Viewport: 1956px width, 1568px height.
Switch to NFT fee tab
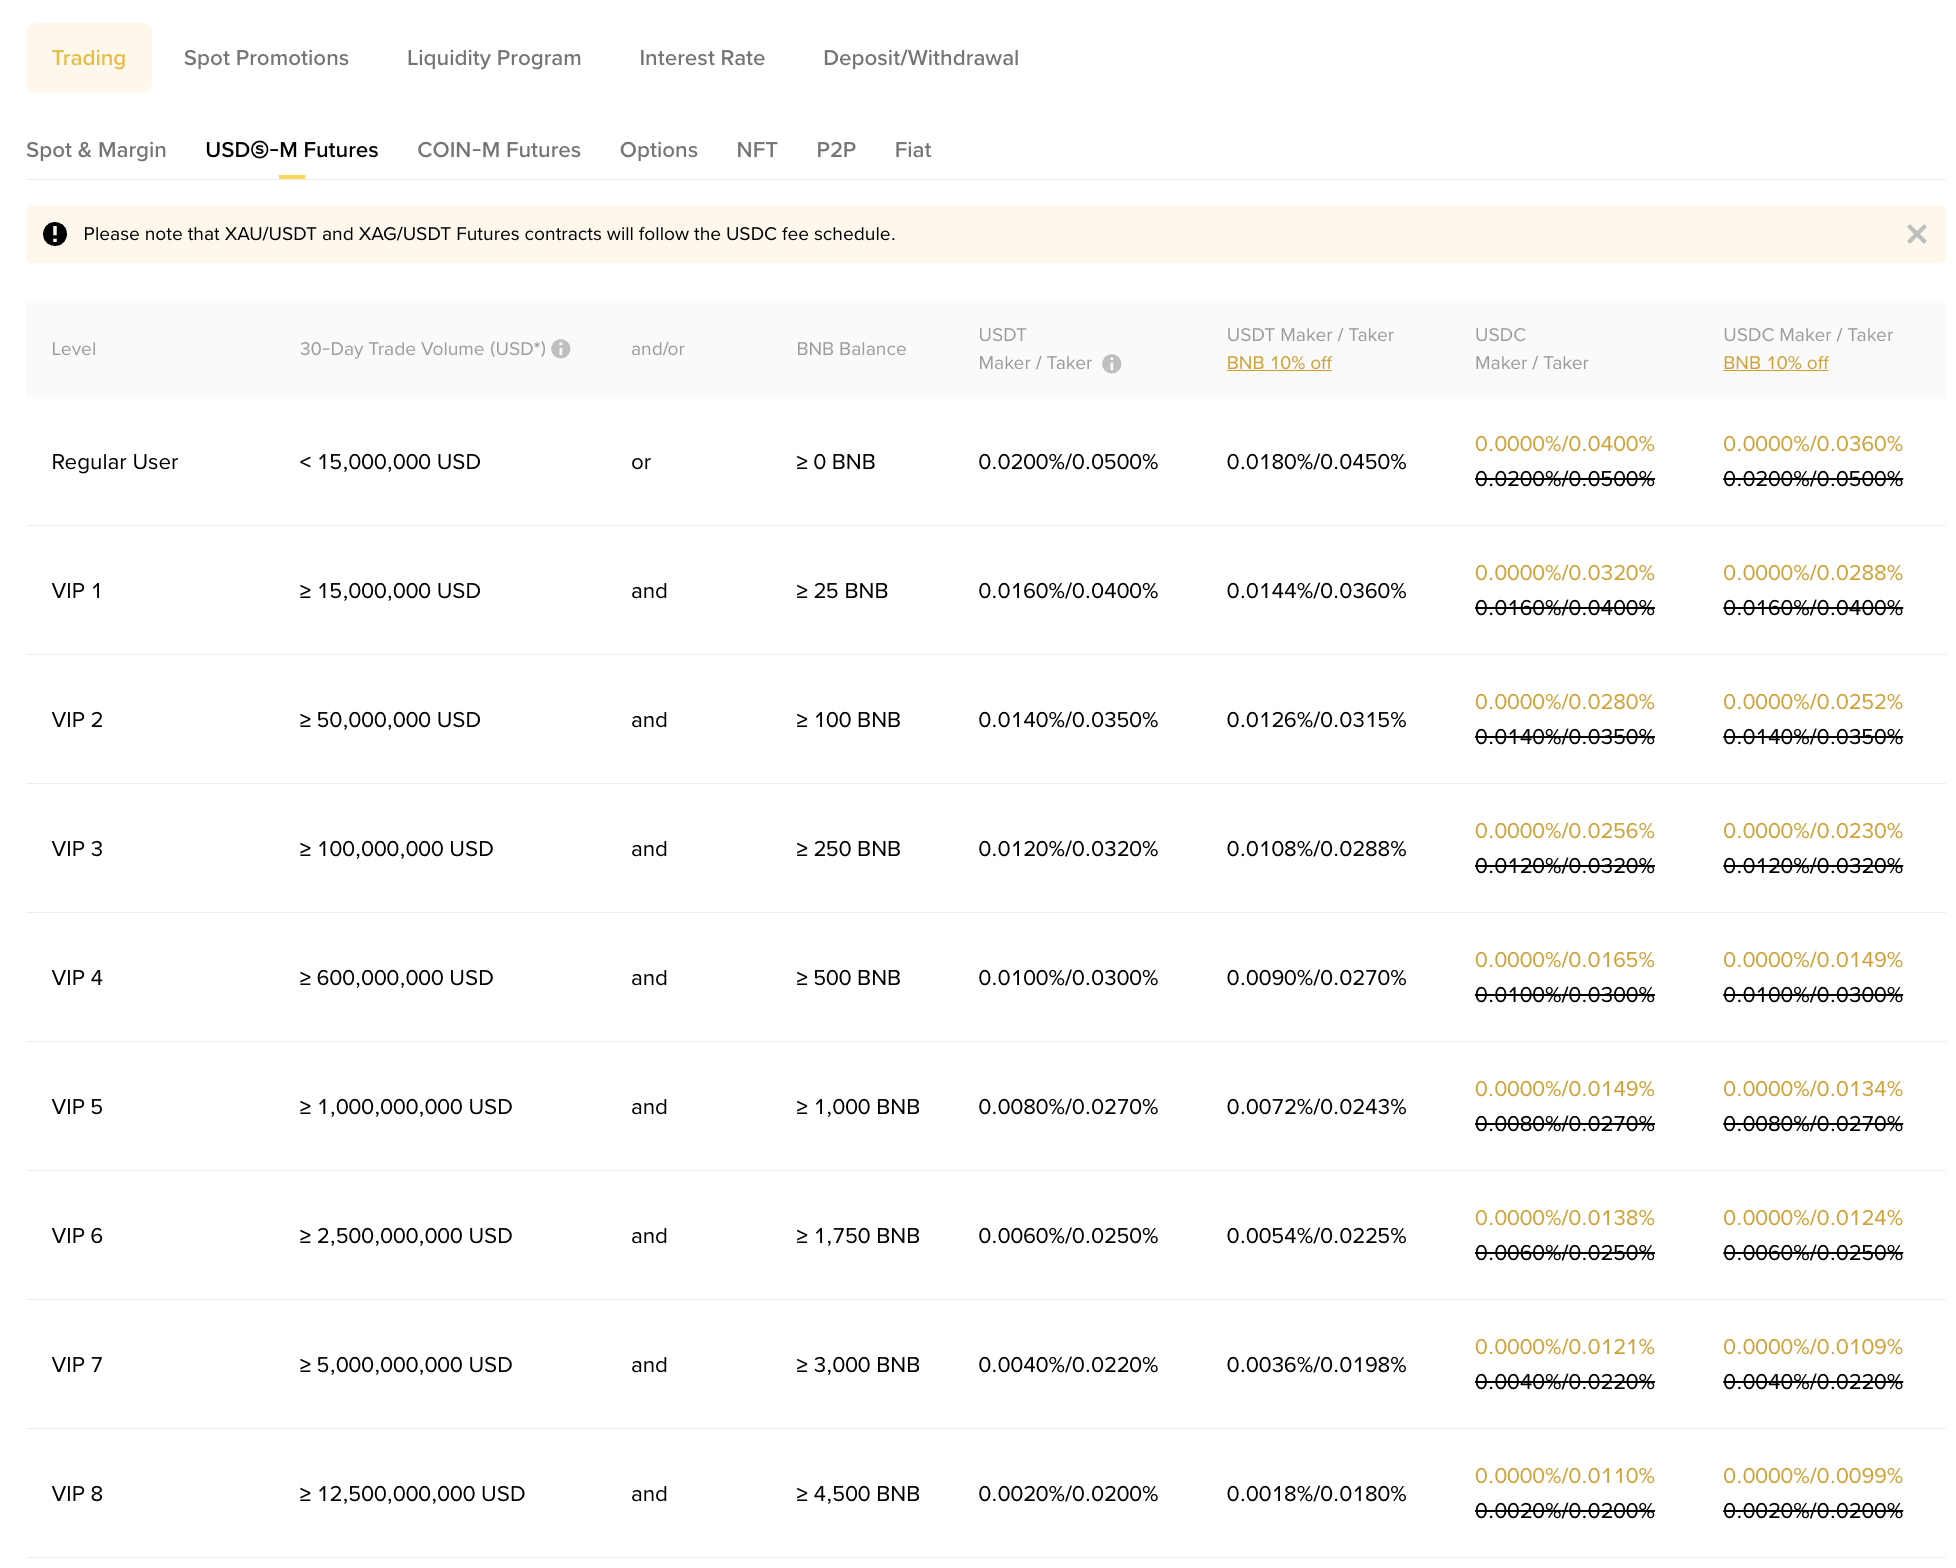point(756,150)
